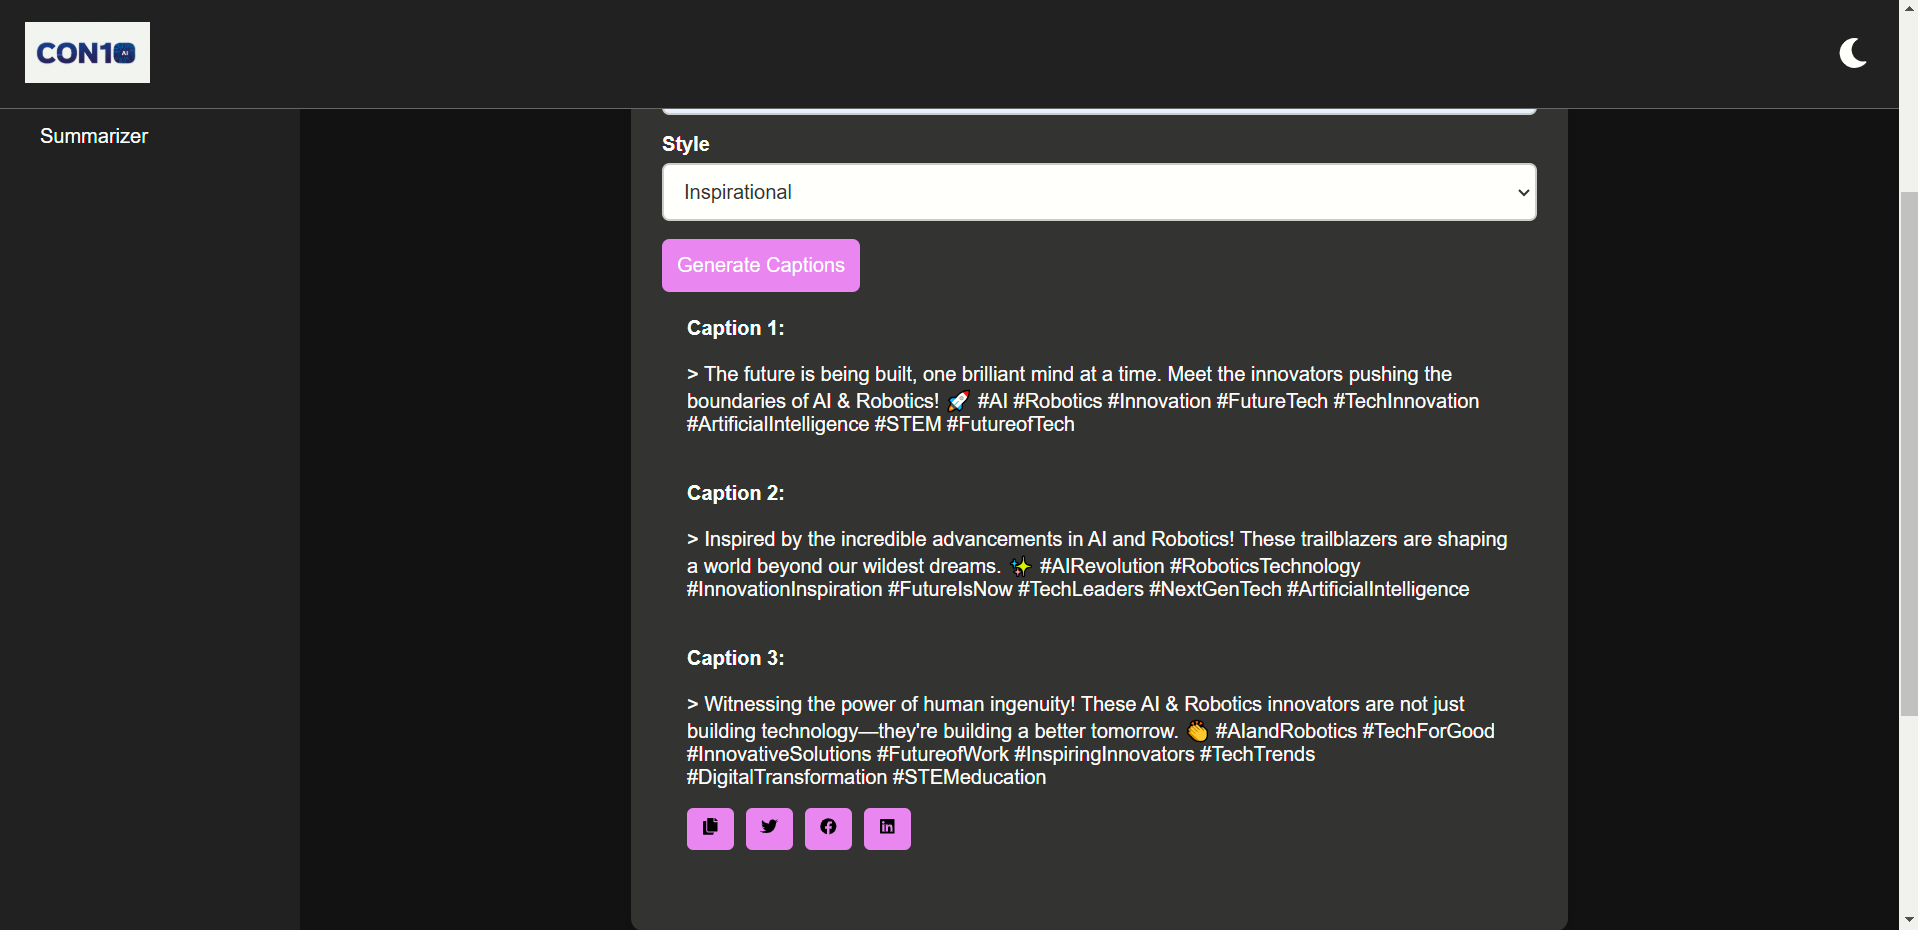
Task: Click the vertical page scrollbar thumb
Action: click(1908, 450)
